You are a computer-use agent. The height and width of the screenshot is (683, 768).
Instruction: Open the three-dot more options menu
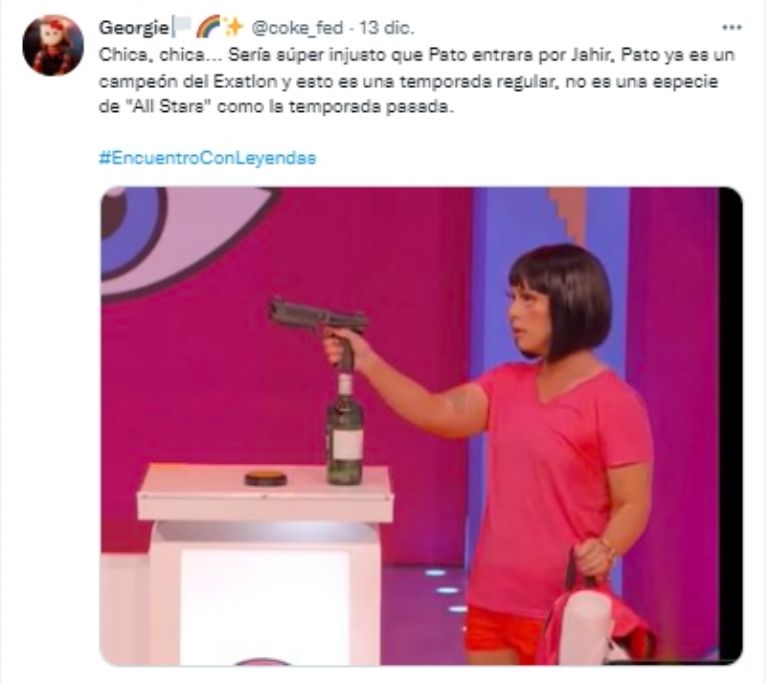tap(732, 28)
